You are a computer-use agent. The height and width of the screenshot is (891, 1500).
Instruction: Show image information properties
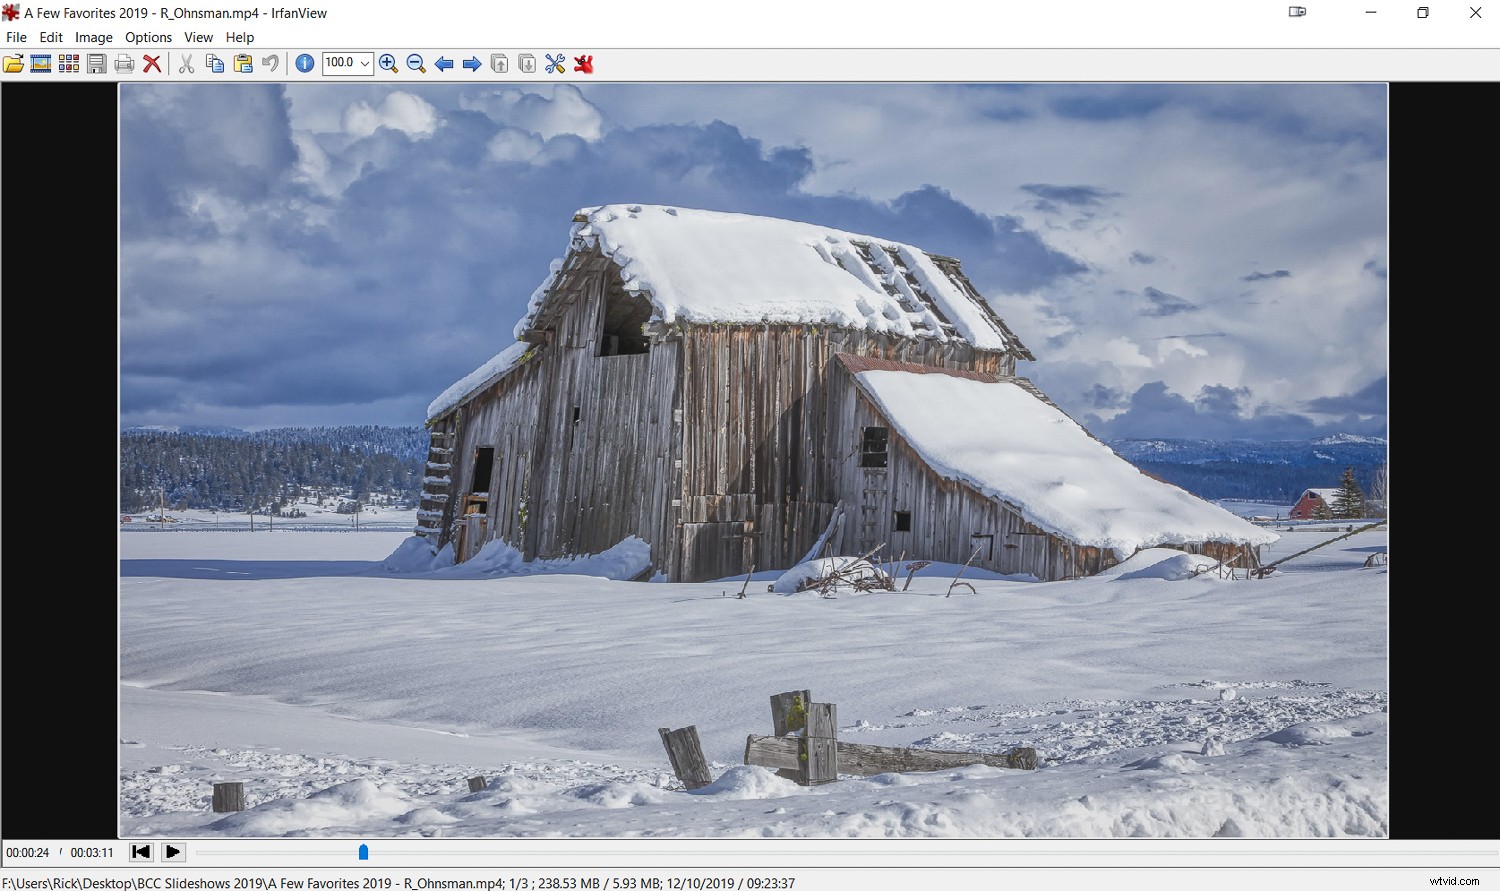coord(304,63)
